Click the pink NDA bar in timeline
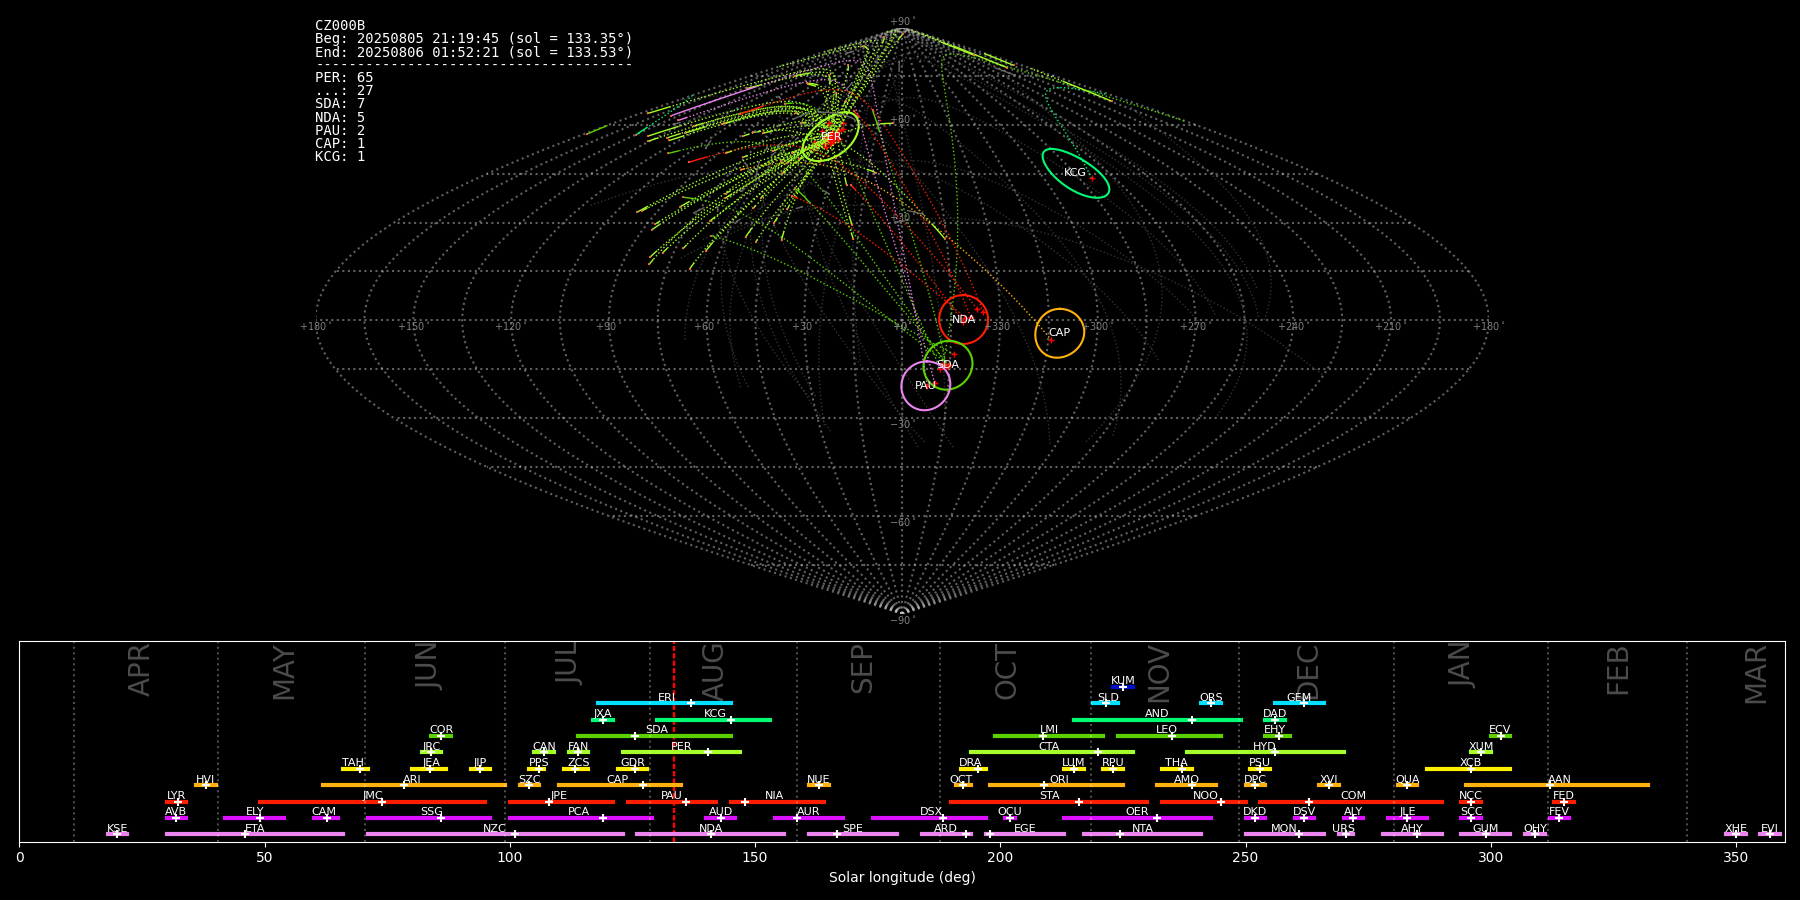 (710, 834)
